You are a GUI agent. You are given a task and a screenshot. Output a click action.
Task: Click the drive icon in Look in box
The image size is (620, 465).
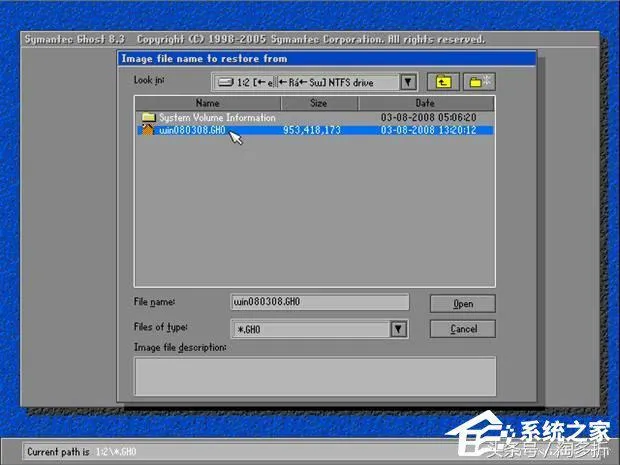click(x=226, y=82)
